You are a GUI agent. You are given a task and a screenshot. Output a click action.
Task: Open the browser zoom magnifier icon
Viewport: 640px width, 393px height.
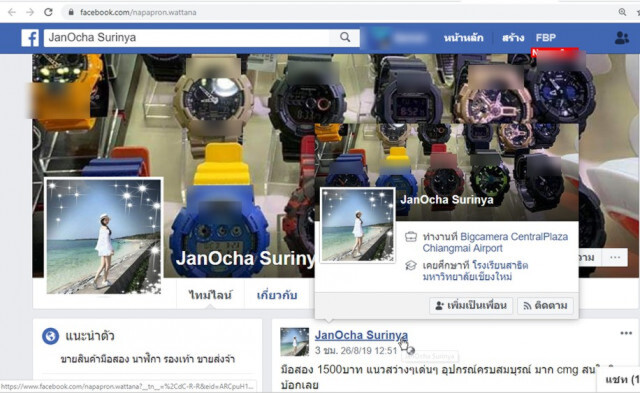coord(622,12)
